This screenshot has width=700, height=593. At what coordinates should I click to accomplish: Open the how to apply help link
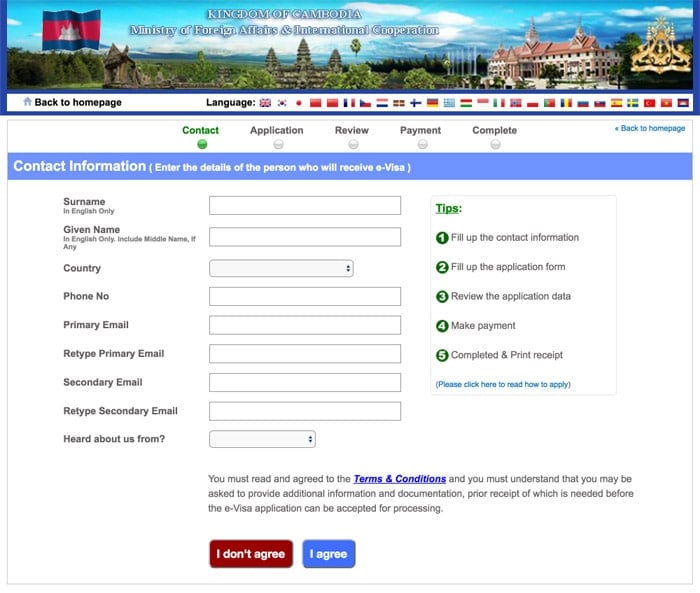point(503,384)
